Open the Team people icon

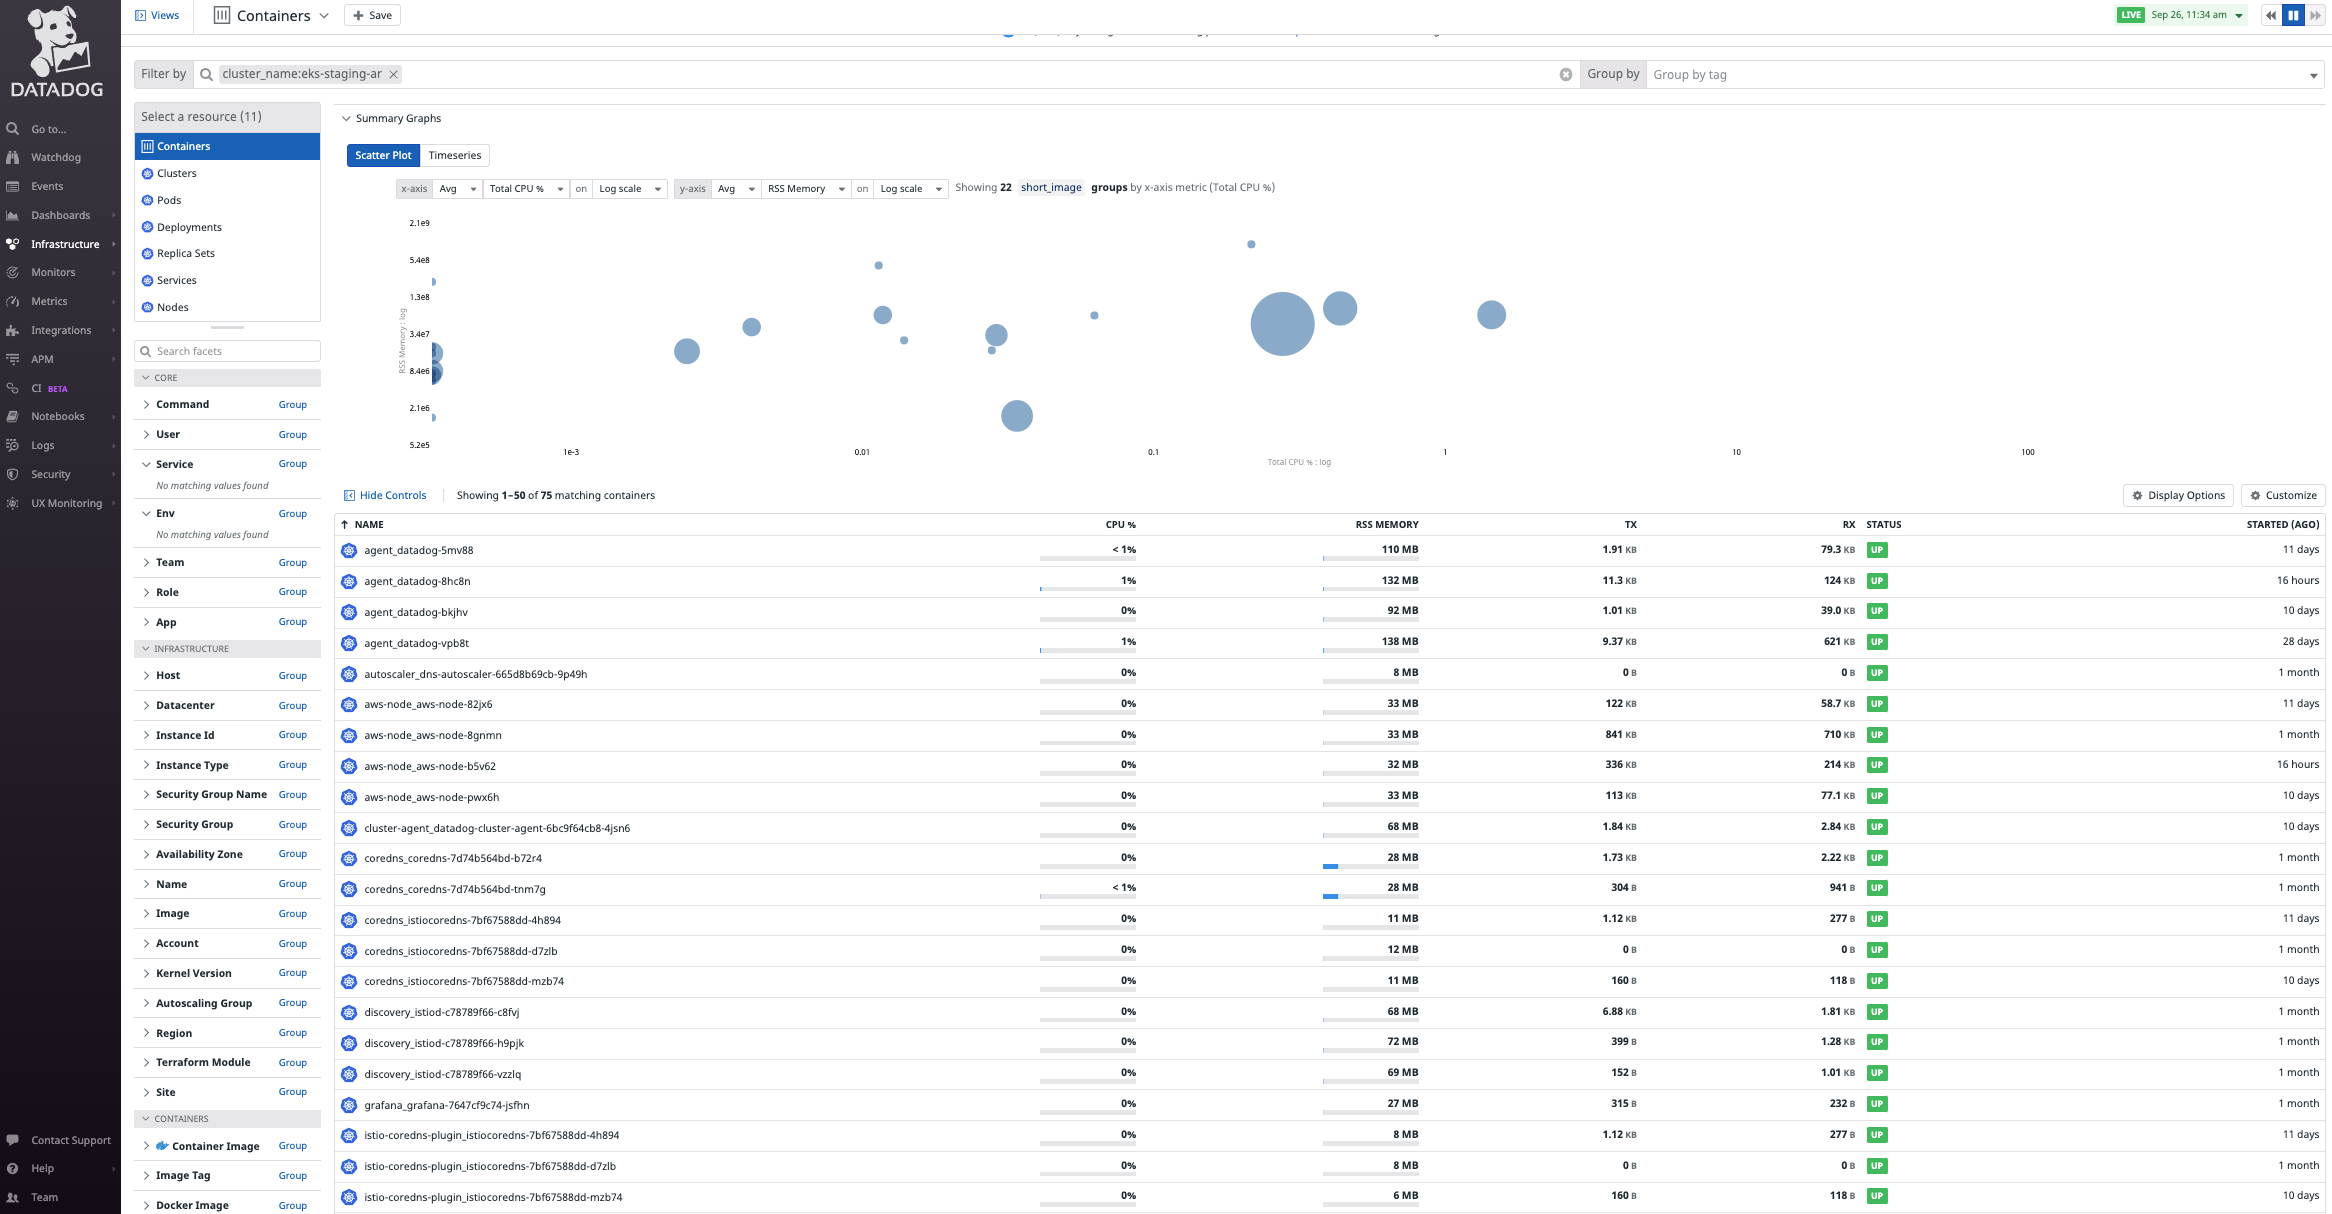12,1197
